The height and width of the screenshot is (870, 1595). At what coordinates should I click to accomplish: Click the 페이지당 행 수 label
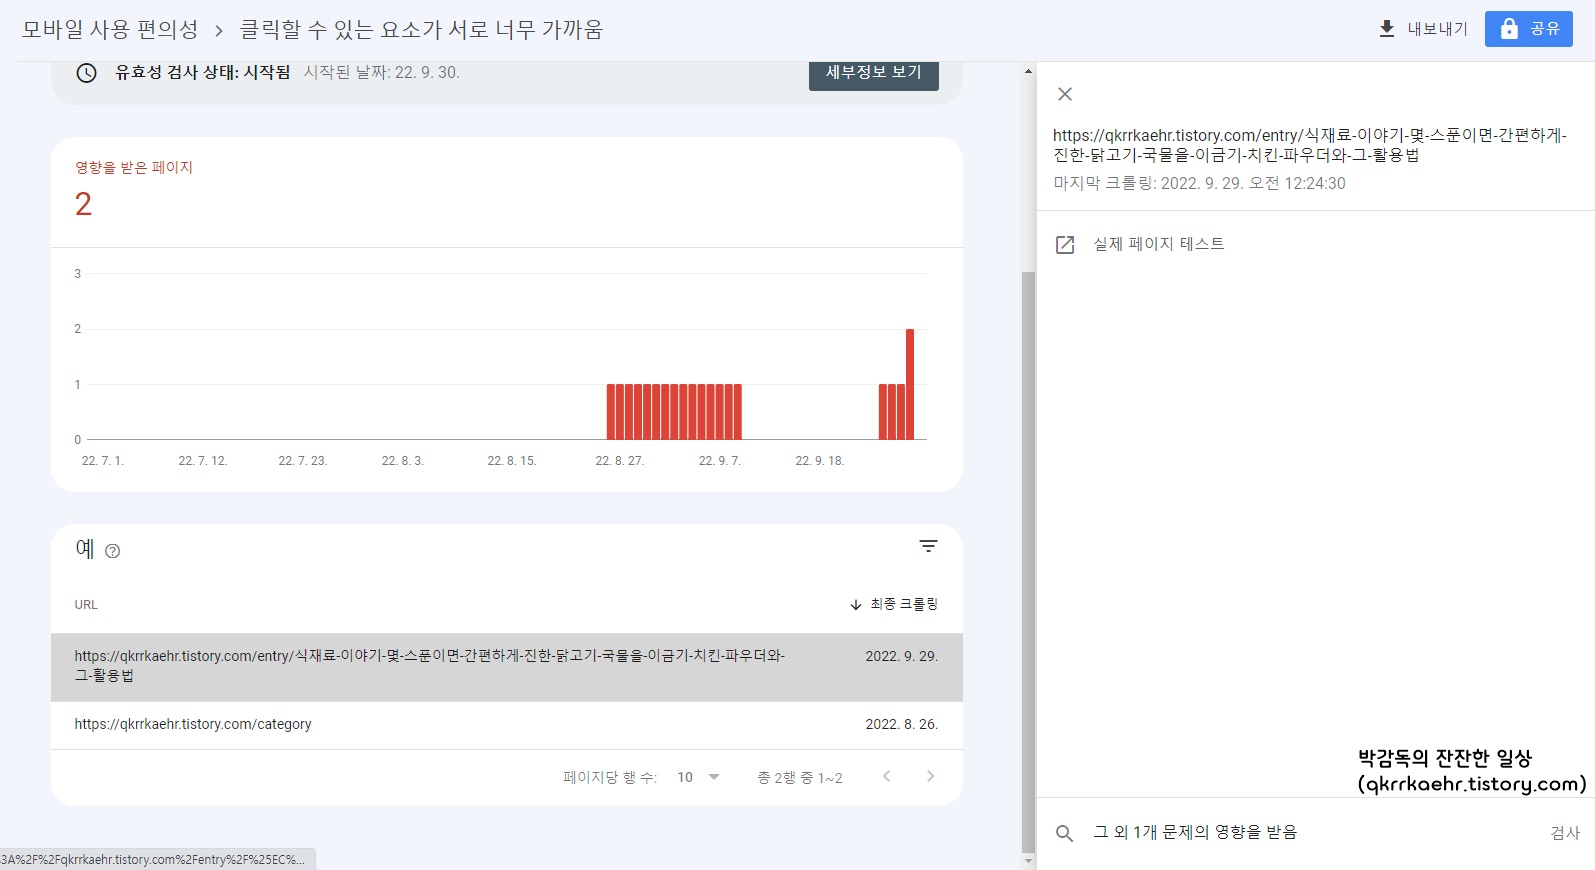click(x=610, y=778)
